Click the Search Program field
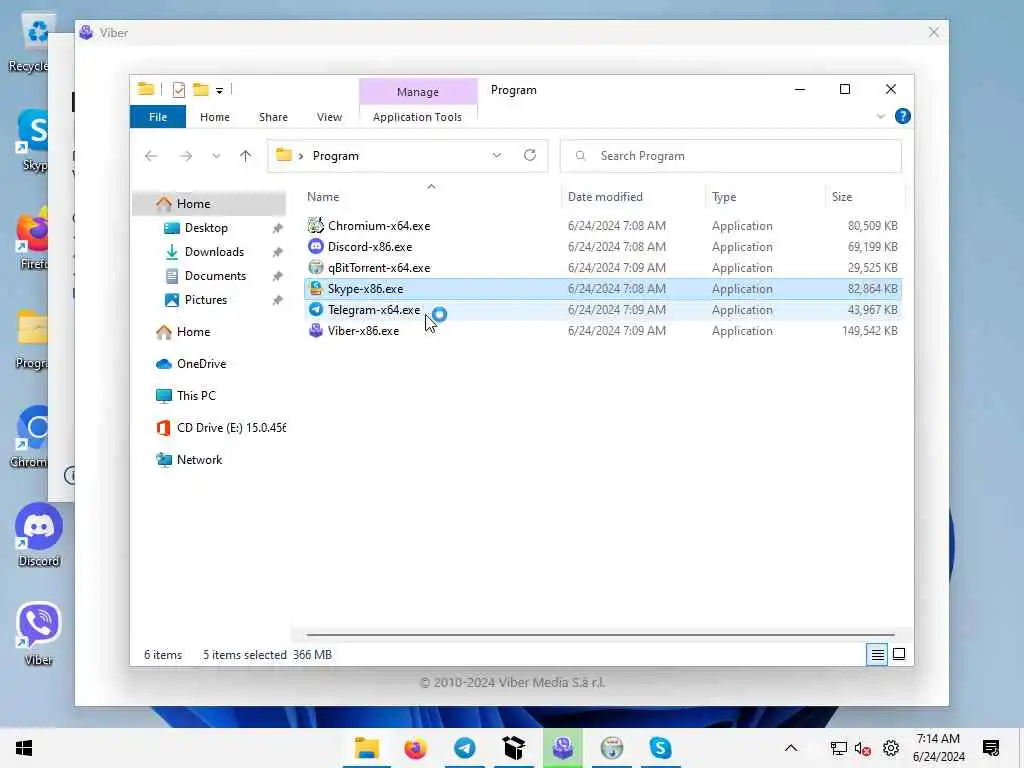Screen dimensions: 1024x768 coord(731,155)
